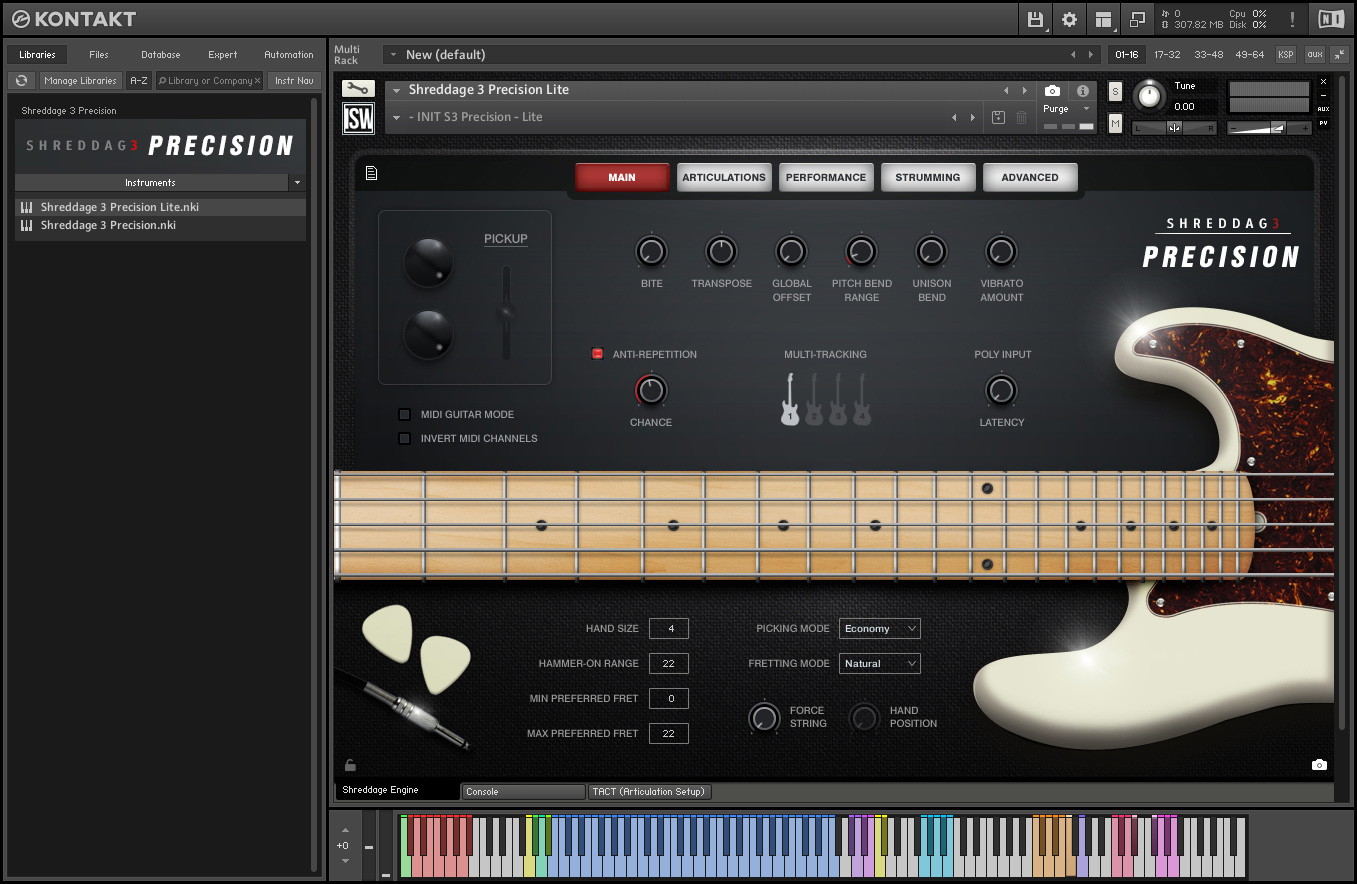Click the refresh libraries icon

(22, 81)
